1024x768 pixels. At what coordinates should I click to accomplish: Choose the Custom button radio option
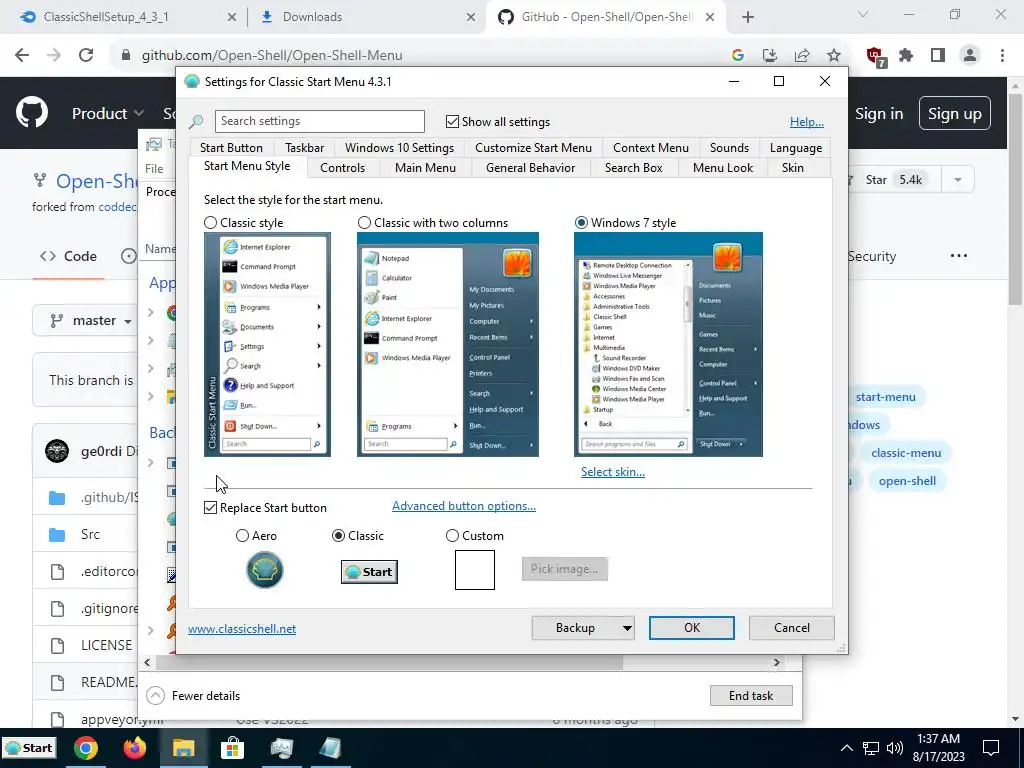452,536
